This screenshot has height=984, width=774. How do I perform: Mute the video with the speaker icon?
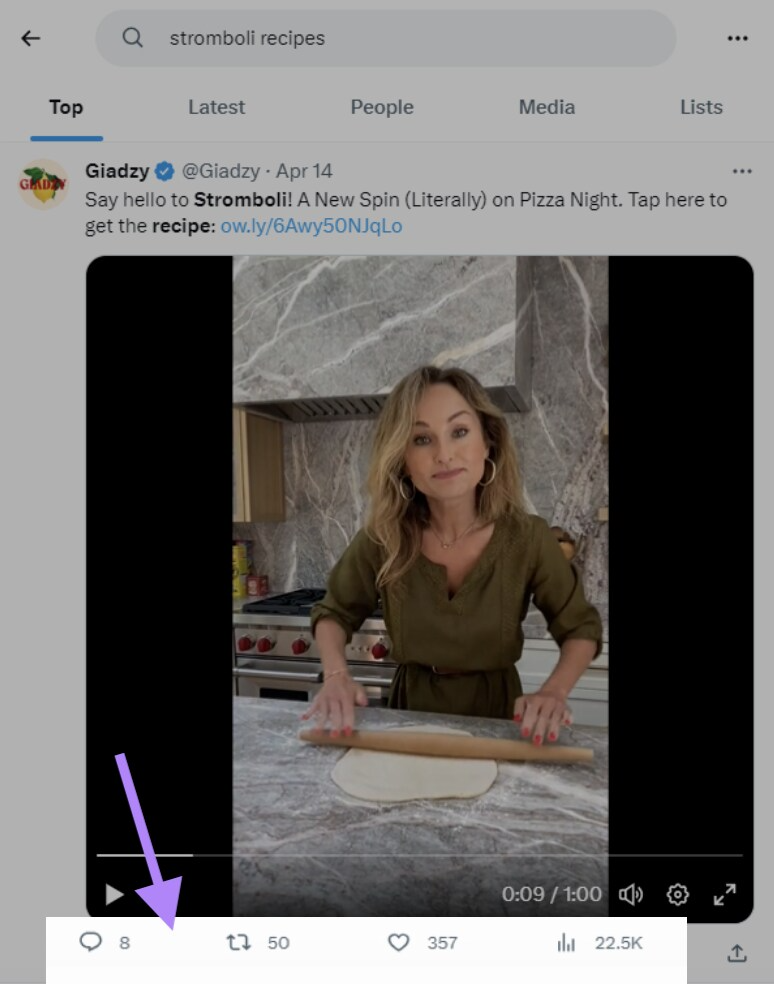[x=631, y=895]
